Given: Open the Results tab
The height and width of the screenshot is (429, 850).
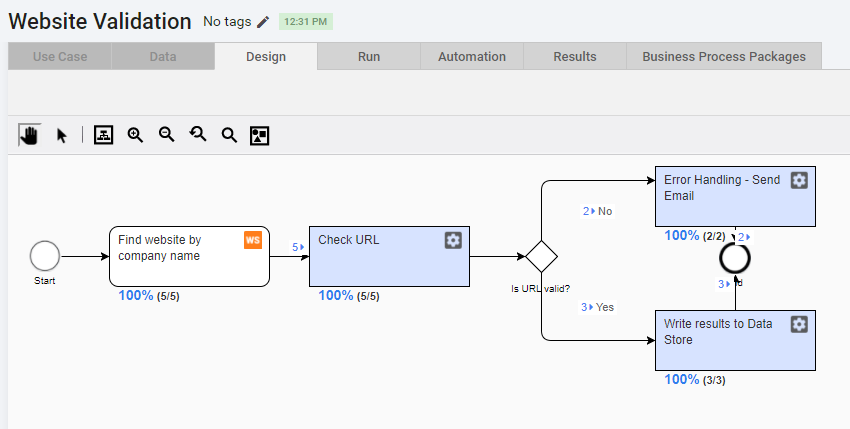Looking at the screenshot, I should [575, 56].
